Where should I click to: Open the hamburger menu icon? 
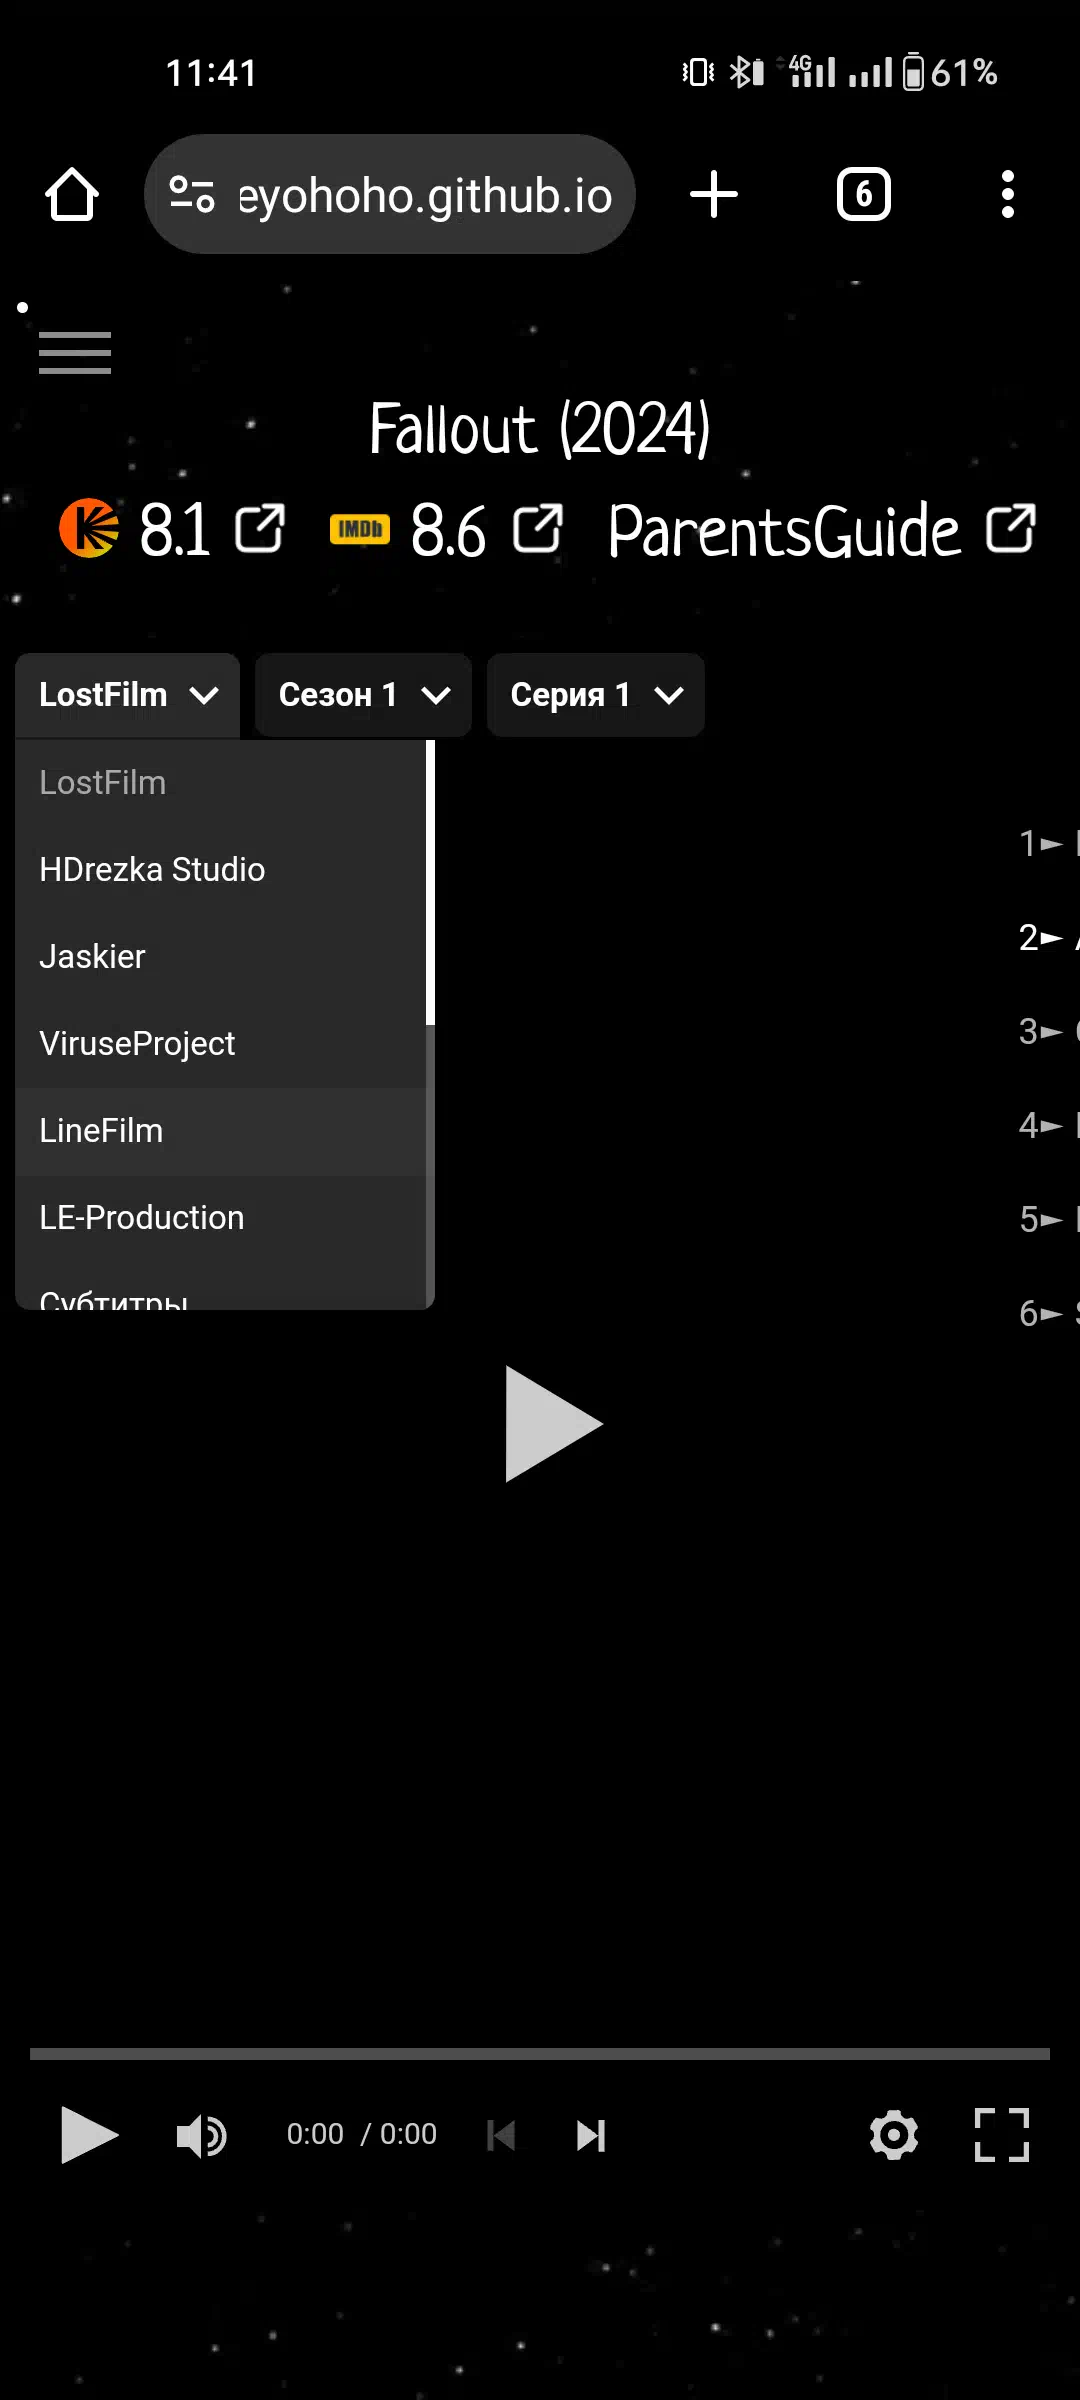coord(75,352)
